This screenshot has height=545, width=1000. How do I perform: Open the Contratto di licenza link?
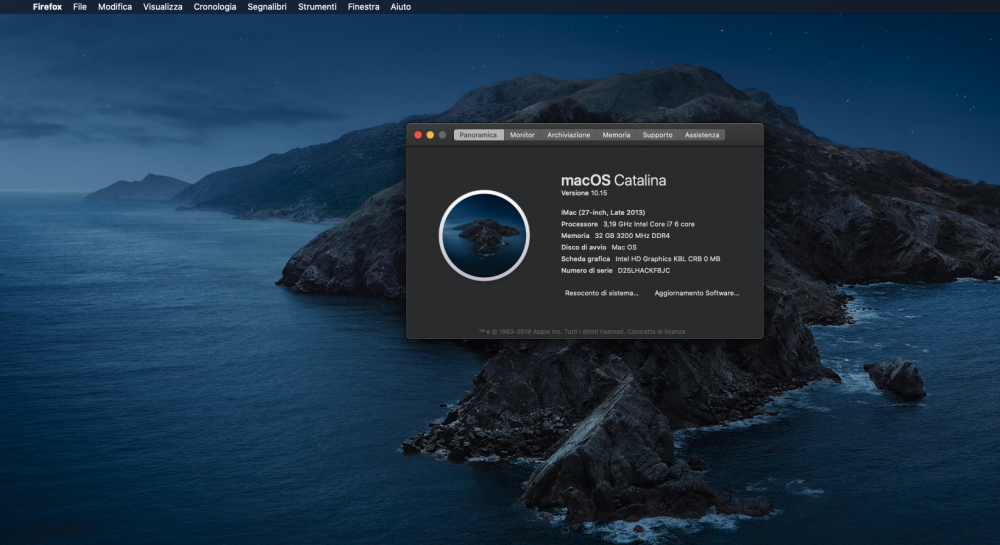(656, 331)
